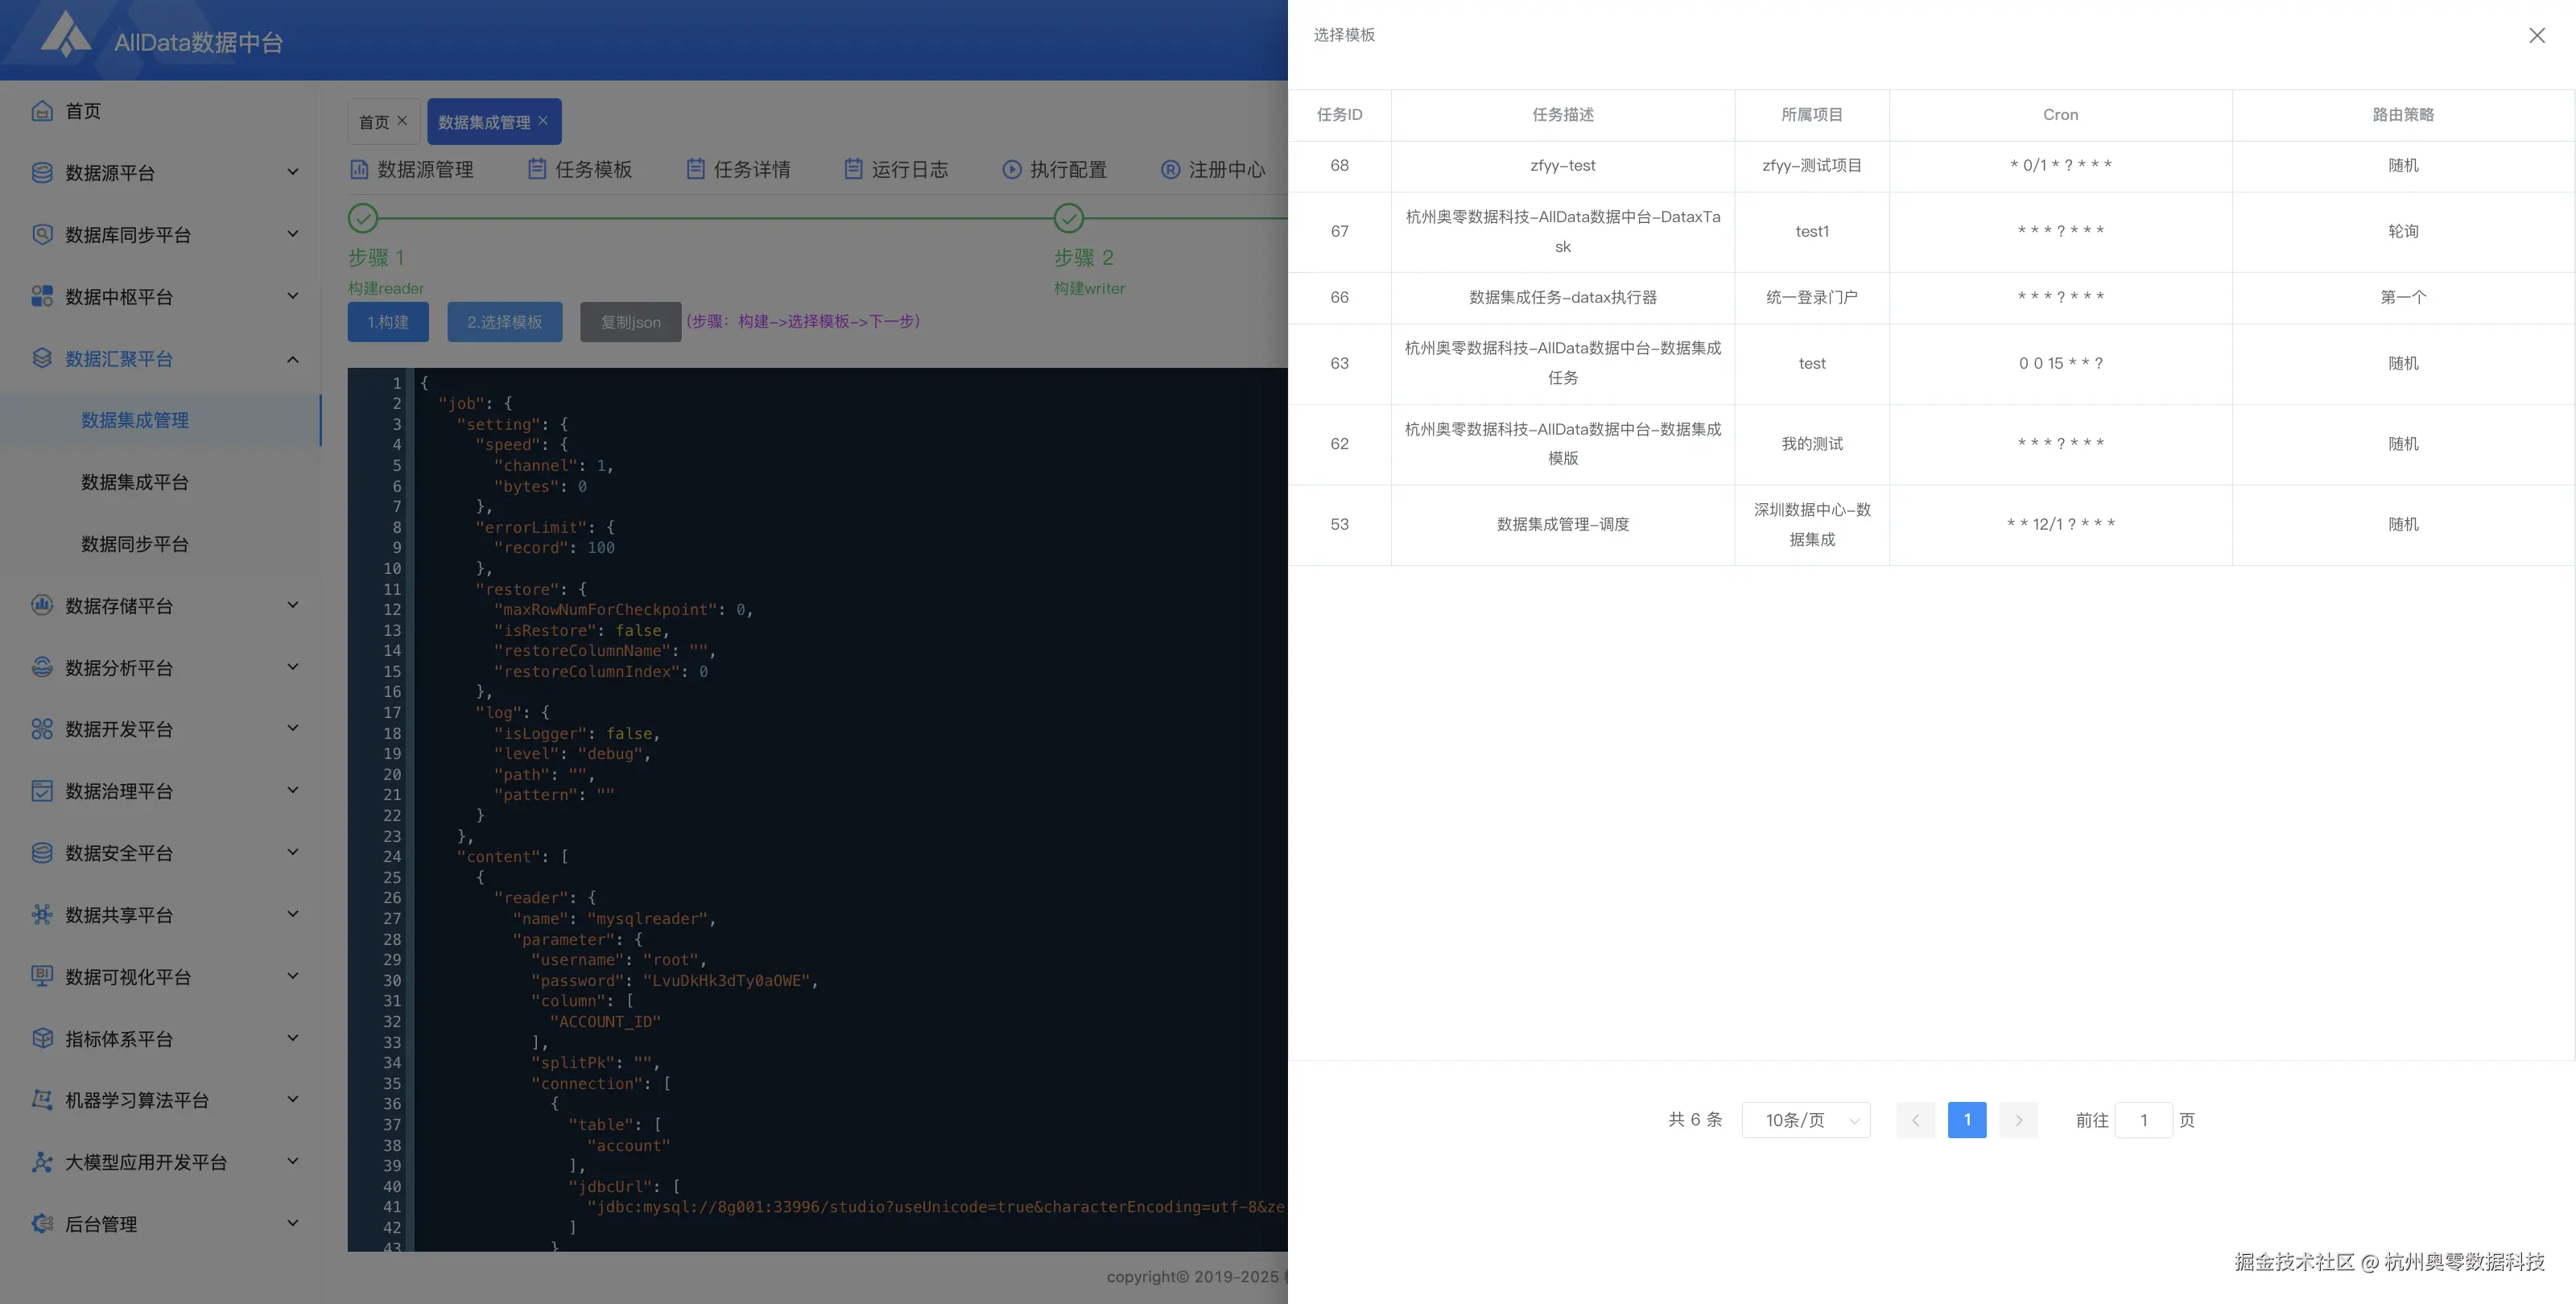The image size is (2576, 1304).
Task: Select the 数据分析平台 analysis icon
Action: pyautogui.click(x=41, y=667)
